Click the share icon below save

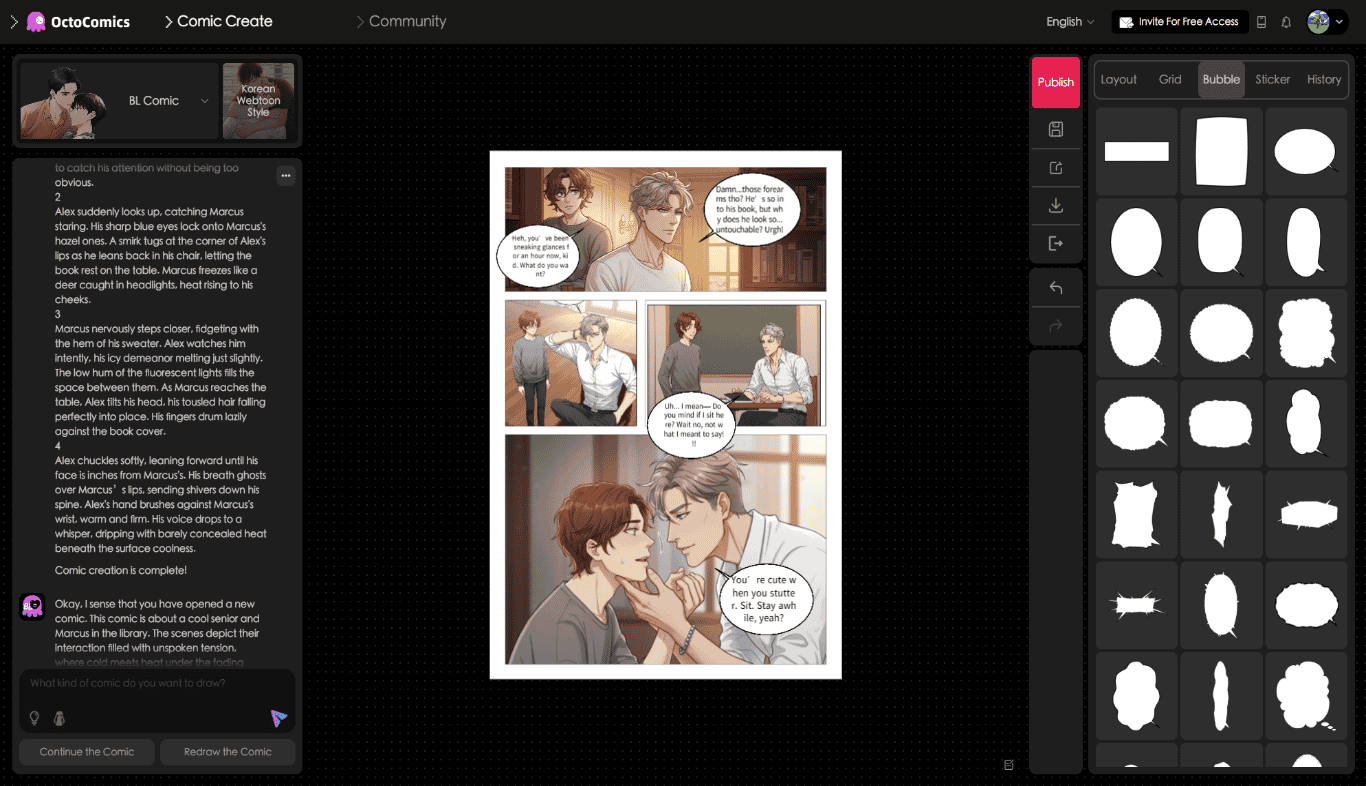click(1055, 168)
